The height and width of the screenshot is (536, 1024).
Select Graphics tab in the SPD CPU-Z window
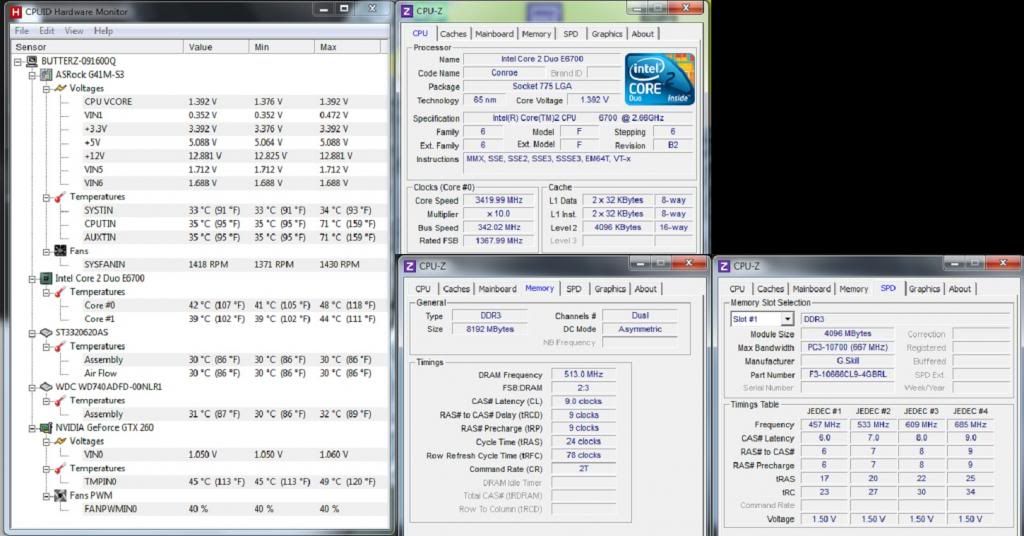[x=924, y=289]
